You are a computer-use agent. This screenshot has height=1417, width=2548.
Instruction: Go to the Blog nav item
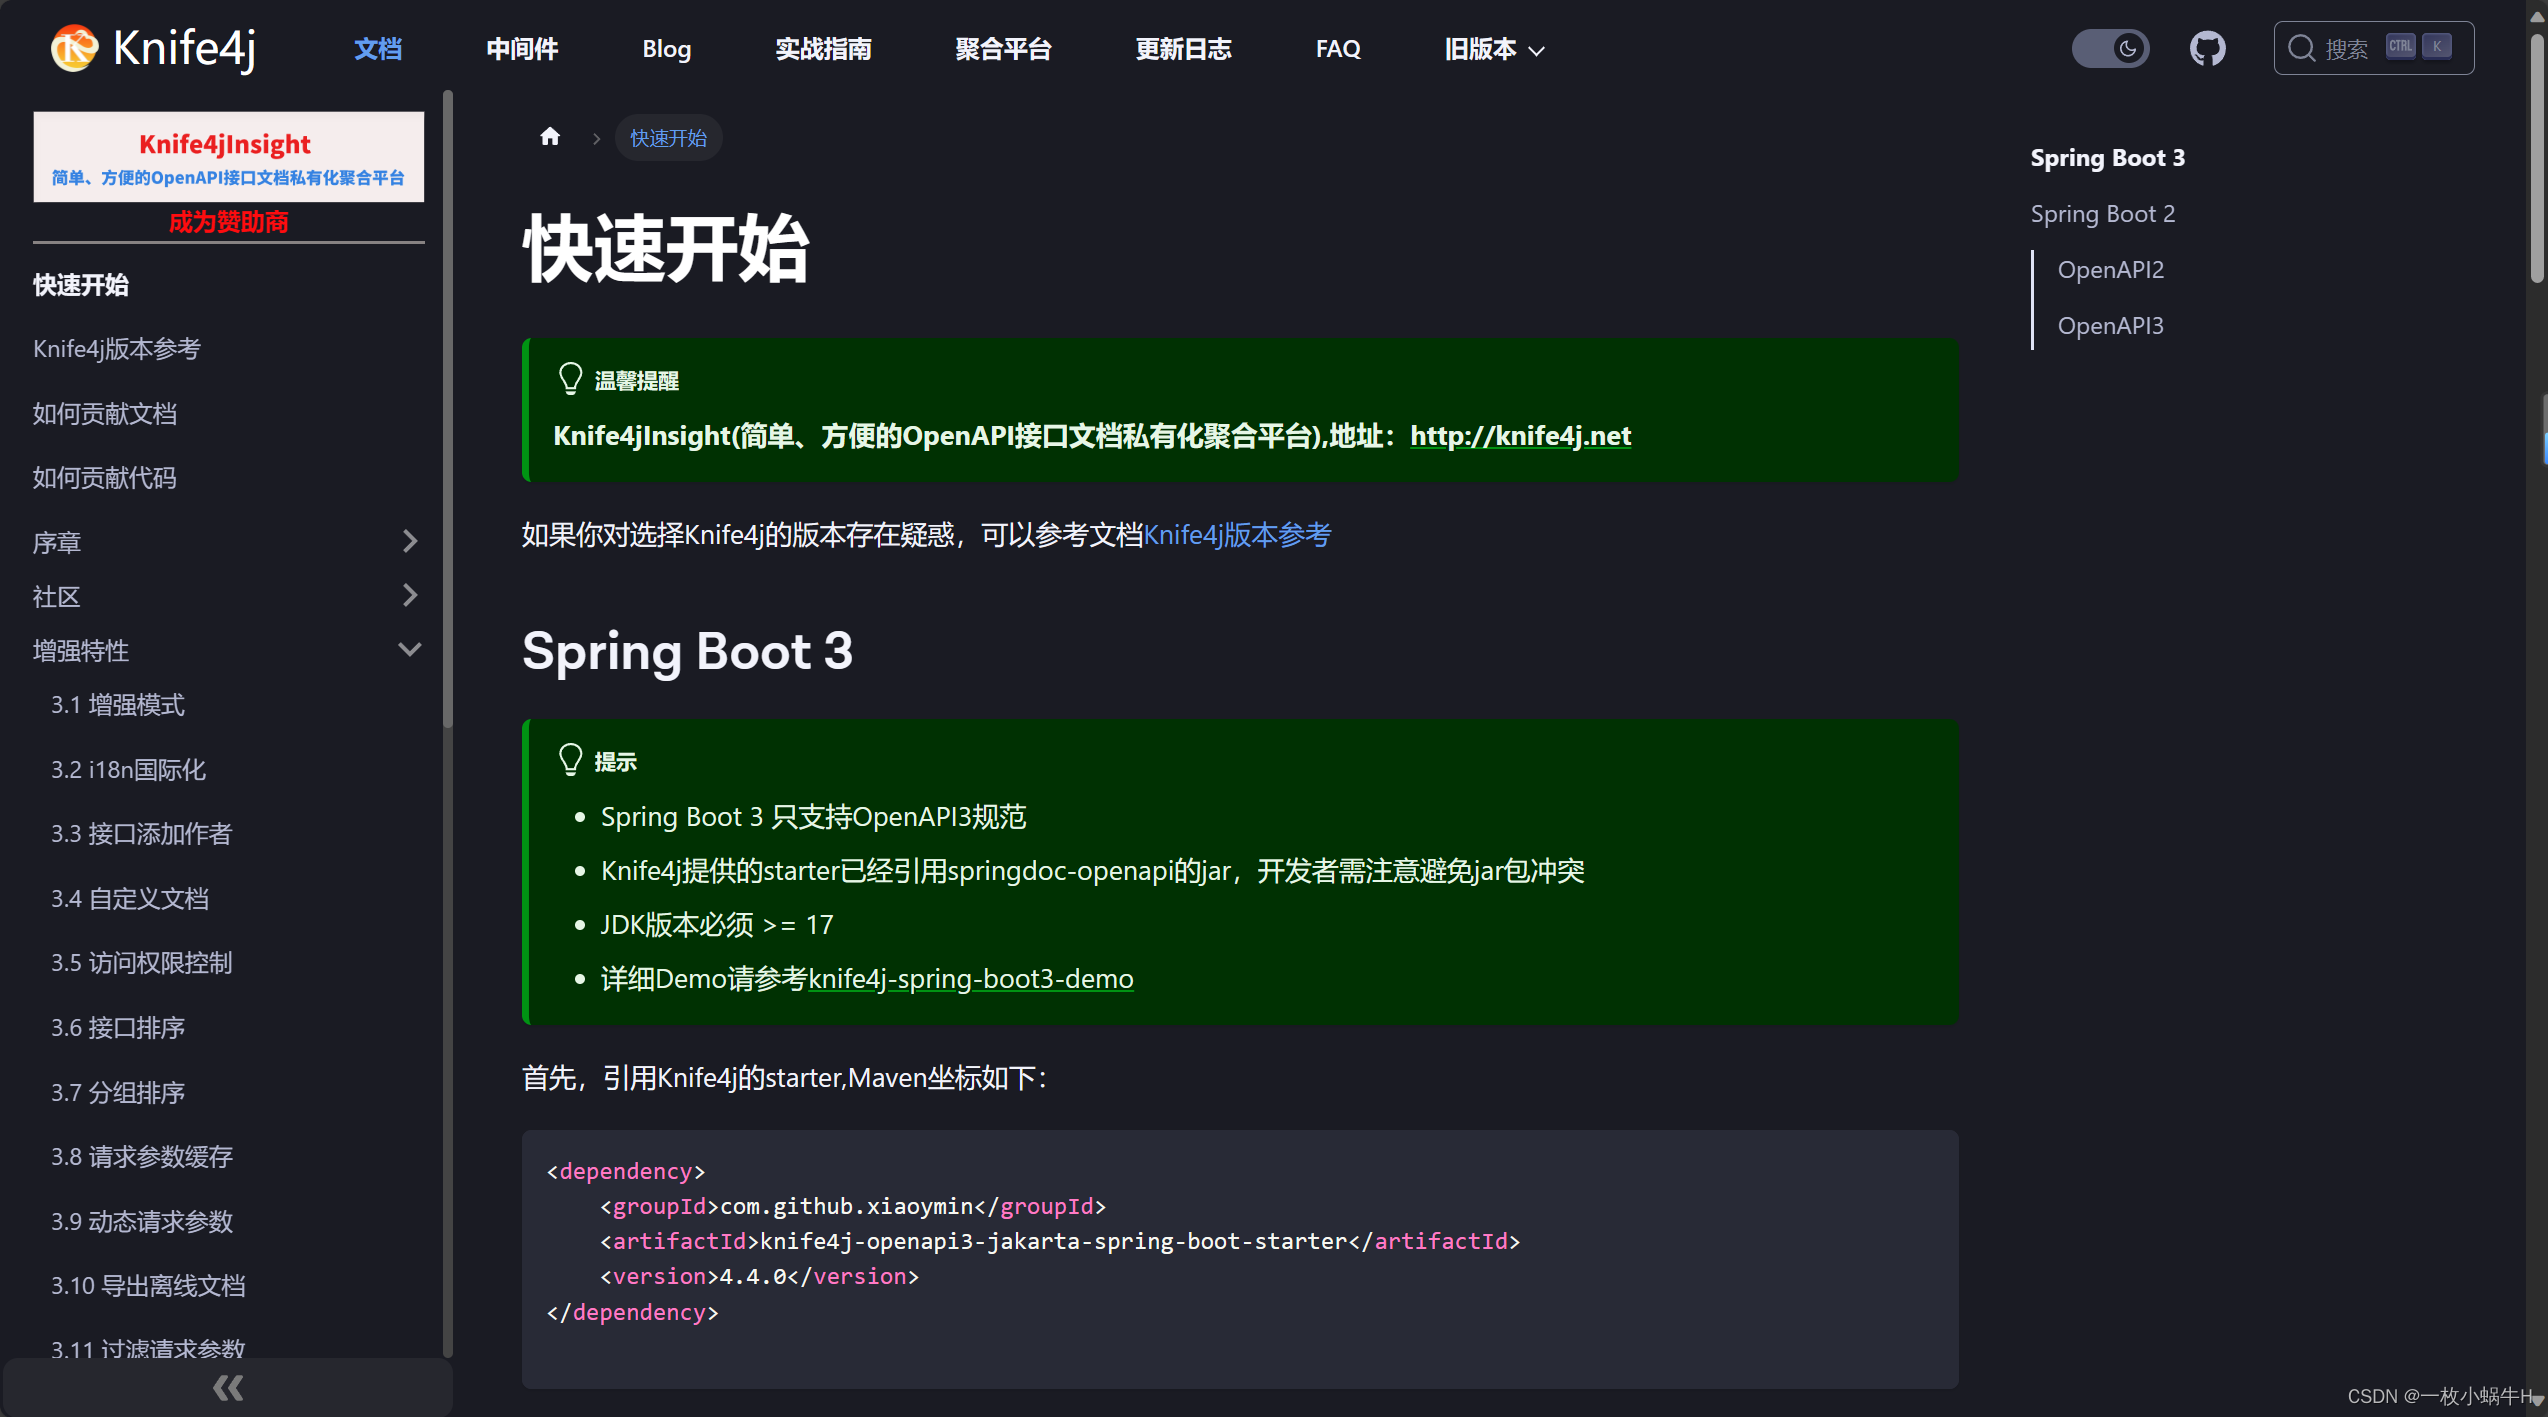(666, 49)
